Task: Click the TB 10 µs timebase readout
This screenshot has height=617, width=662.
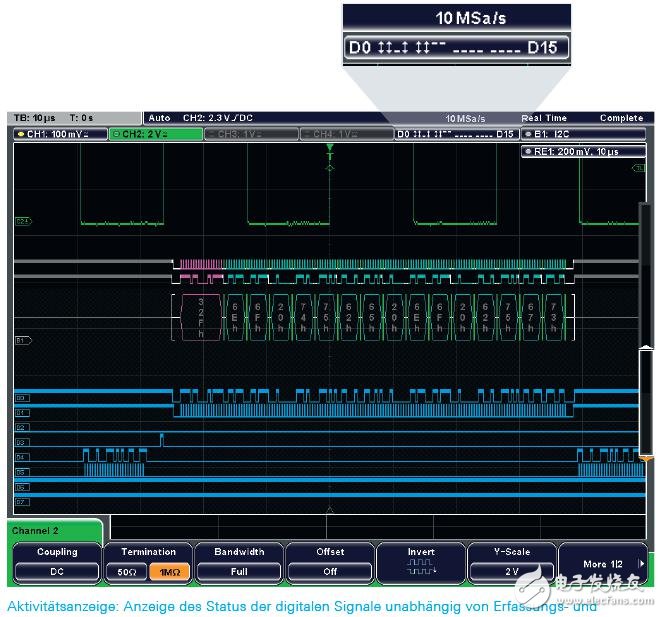Action: tap(36, 118)
